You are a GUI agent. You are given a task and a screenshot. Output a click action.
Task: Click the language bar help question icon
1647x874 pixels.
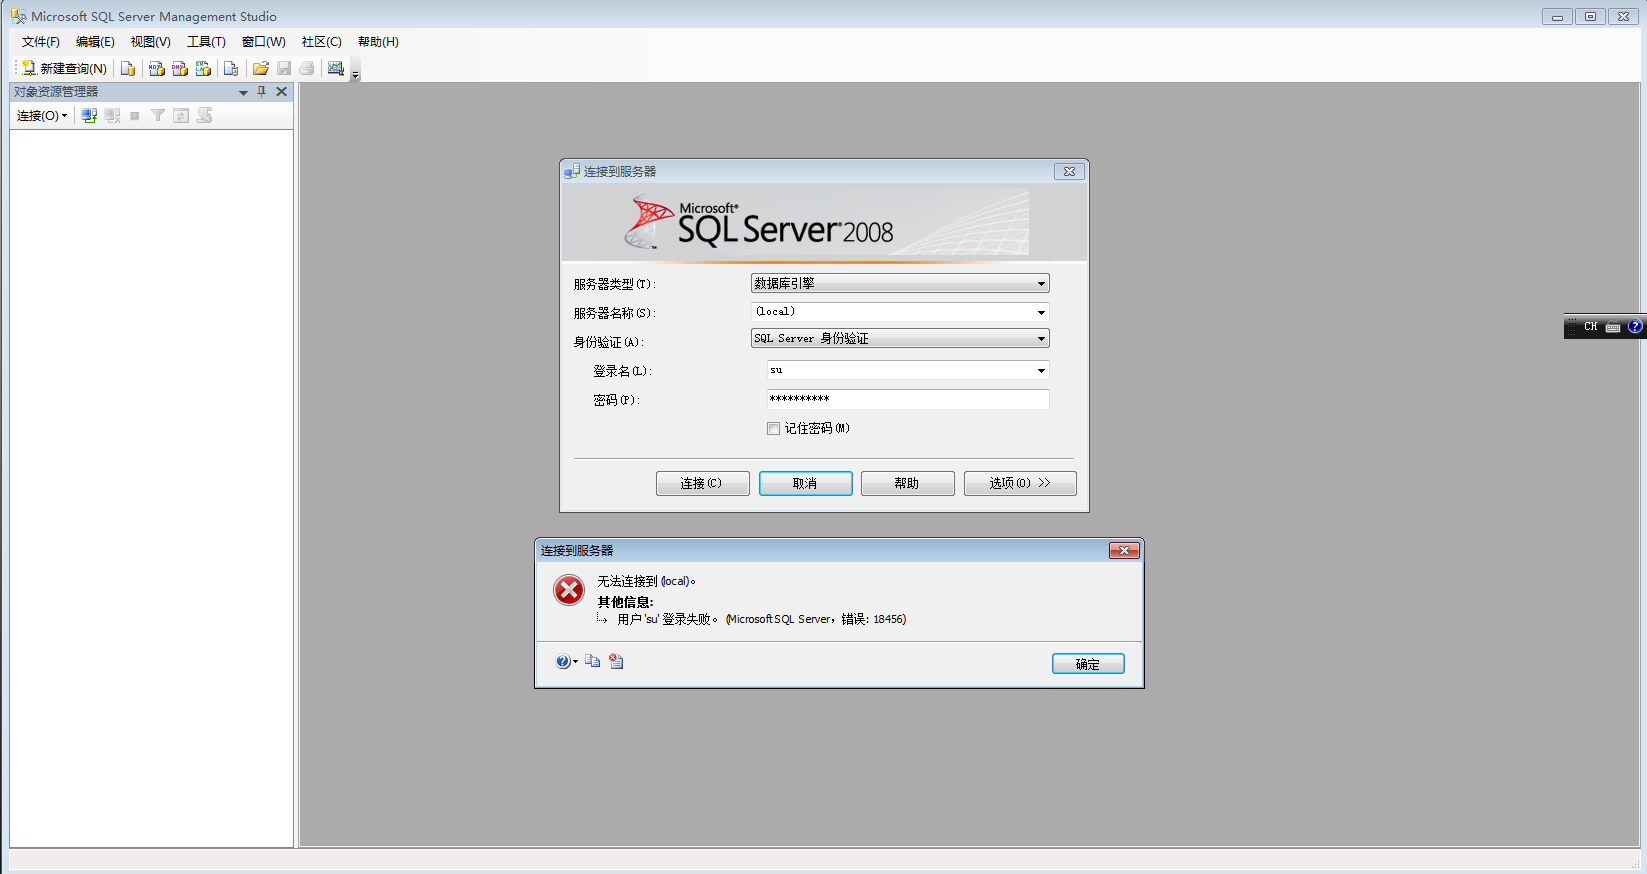coord(1635,326)
